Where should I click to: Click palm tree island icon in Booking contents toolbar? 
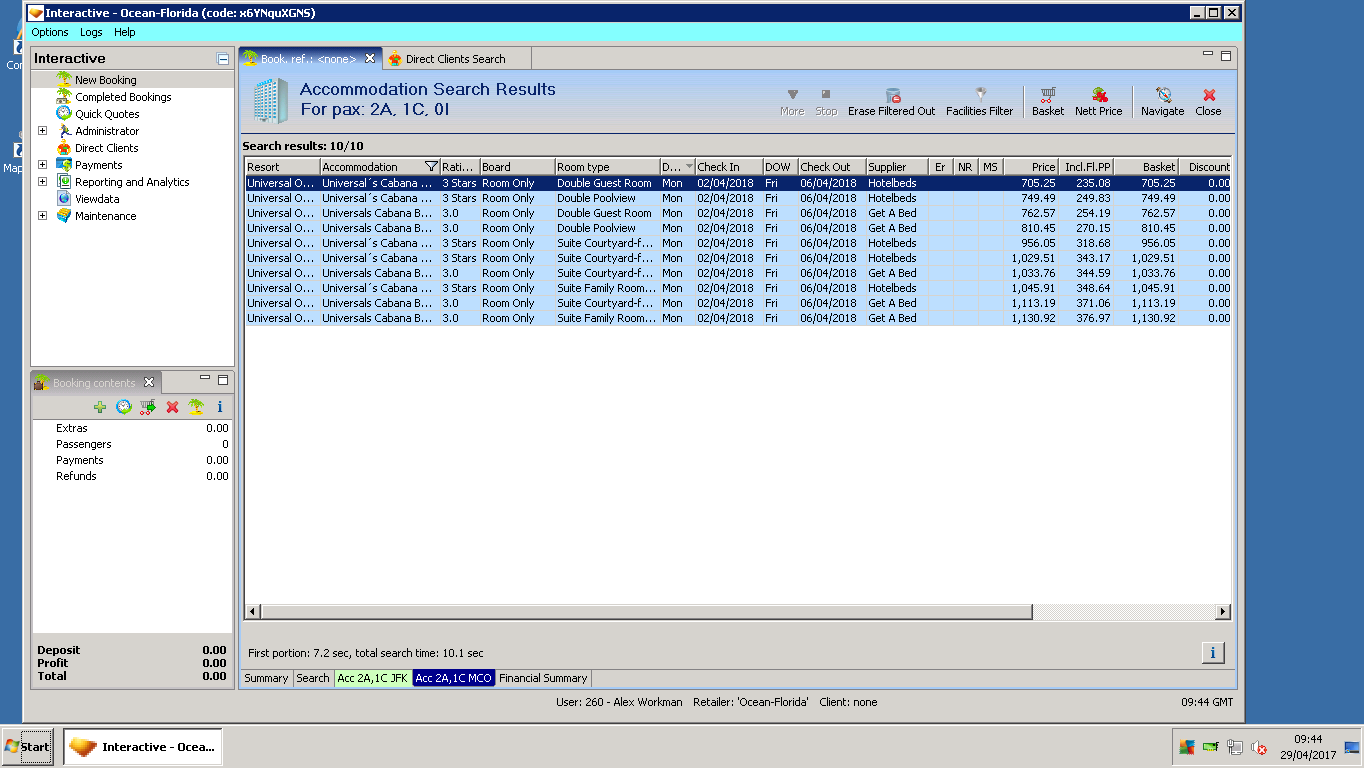pyautogui.click(x=196, y=407)
